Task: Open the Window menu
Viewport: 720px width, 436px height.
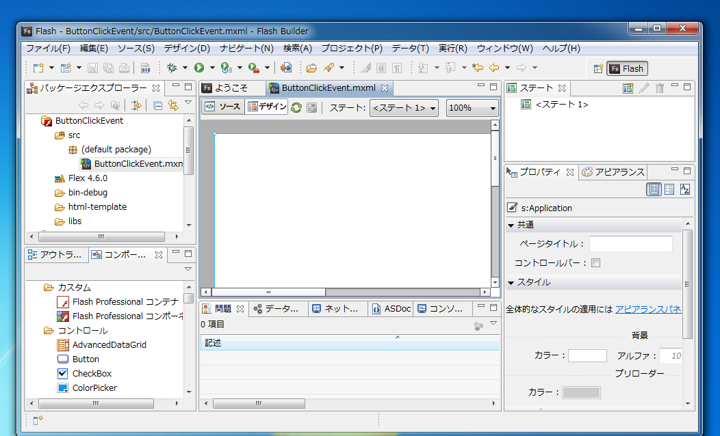Action: click(x=505, y=49)
